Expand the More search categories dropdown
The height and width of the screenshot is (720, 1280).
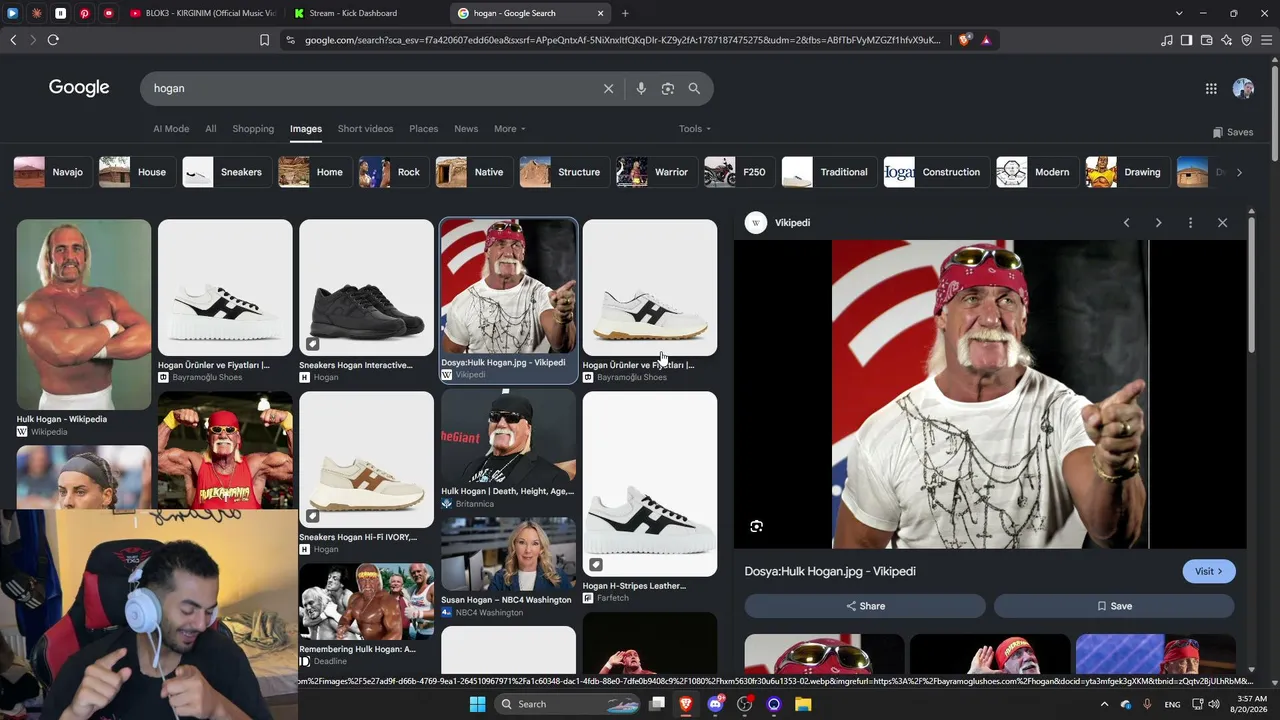(x=509, y=129)
